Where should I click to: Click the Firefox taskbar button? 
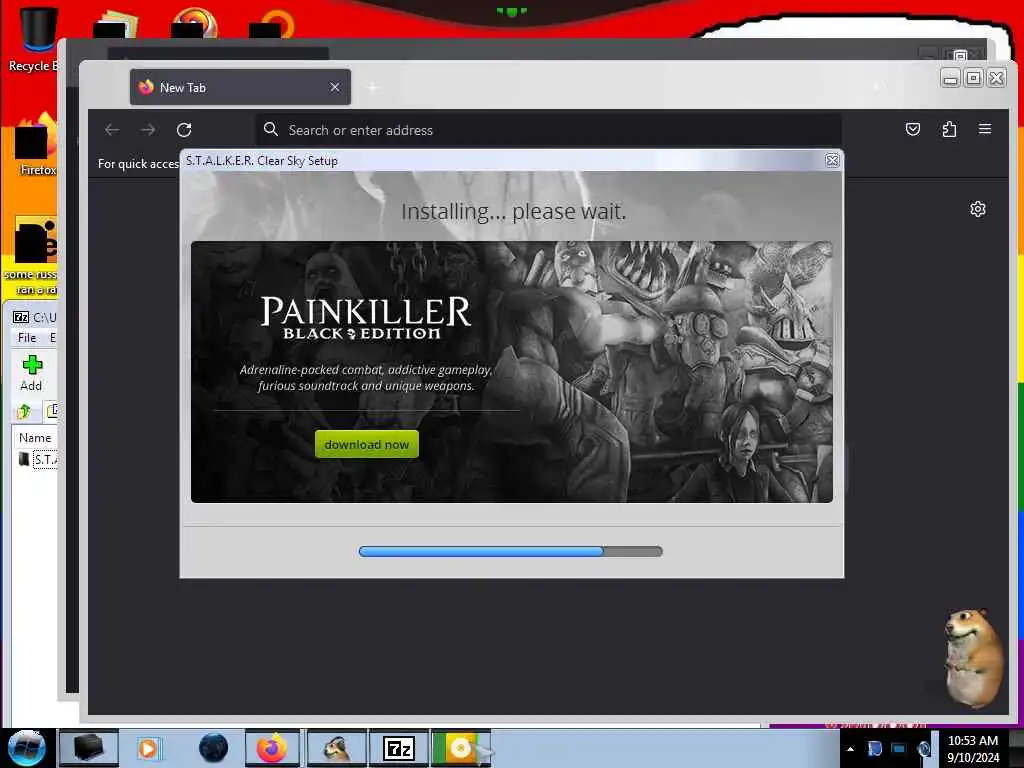(272, 748)
